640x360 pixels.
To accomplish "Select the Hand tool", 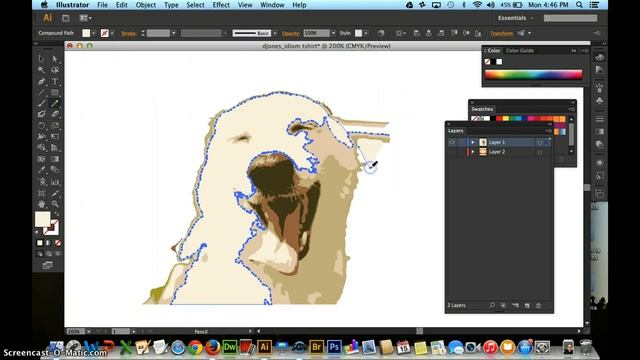I will tap(42, 204).
